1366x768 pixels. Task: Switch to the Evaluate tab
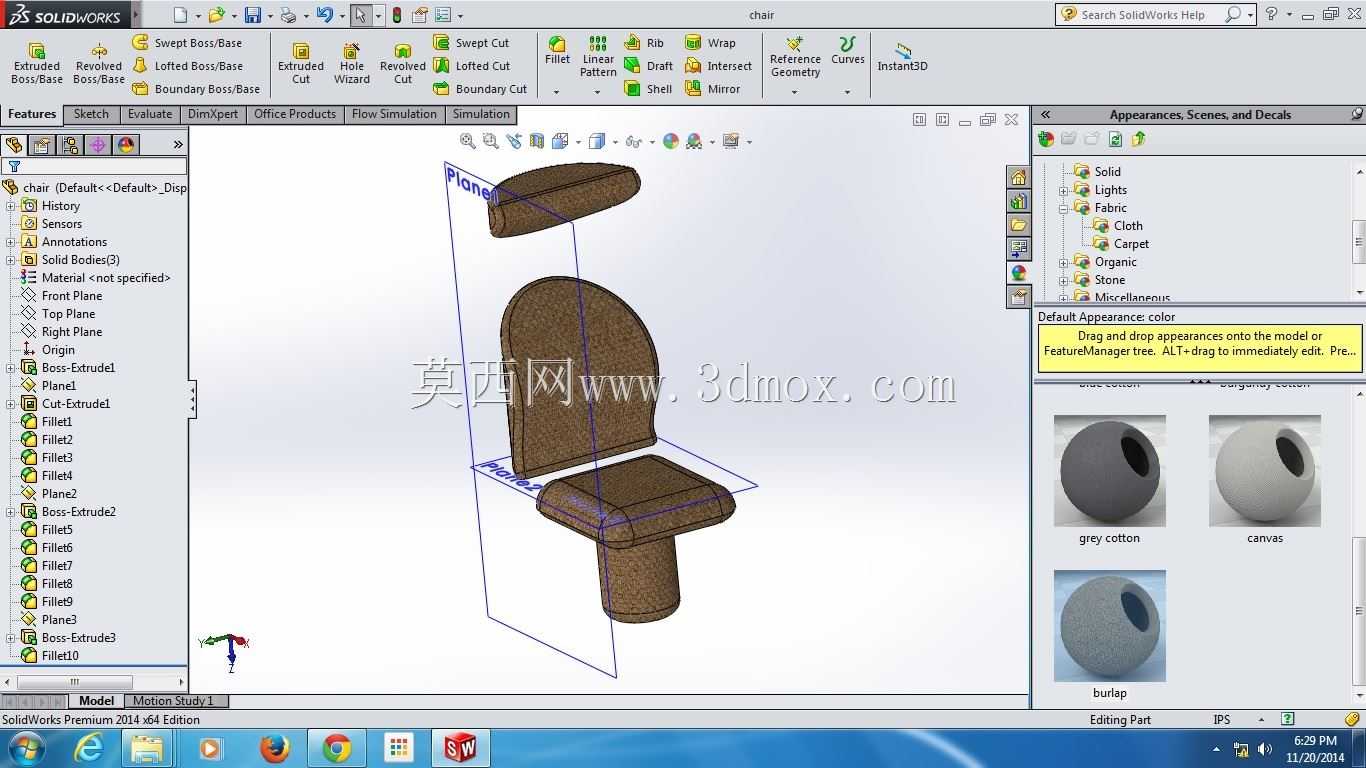[150, 114]
